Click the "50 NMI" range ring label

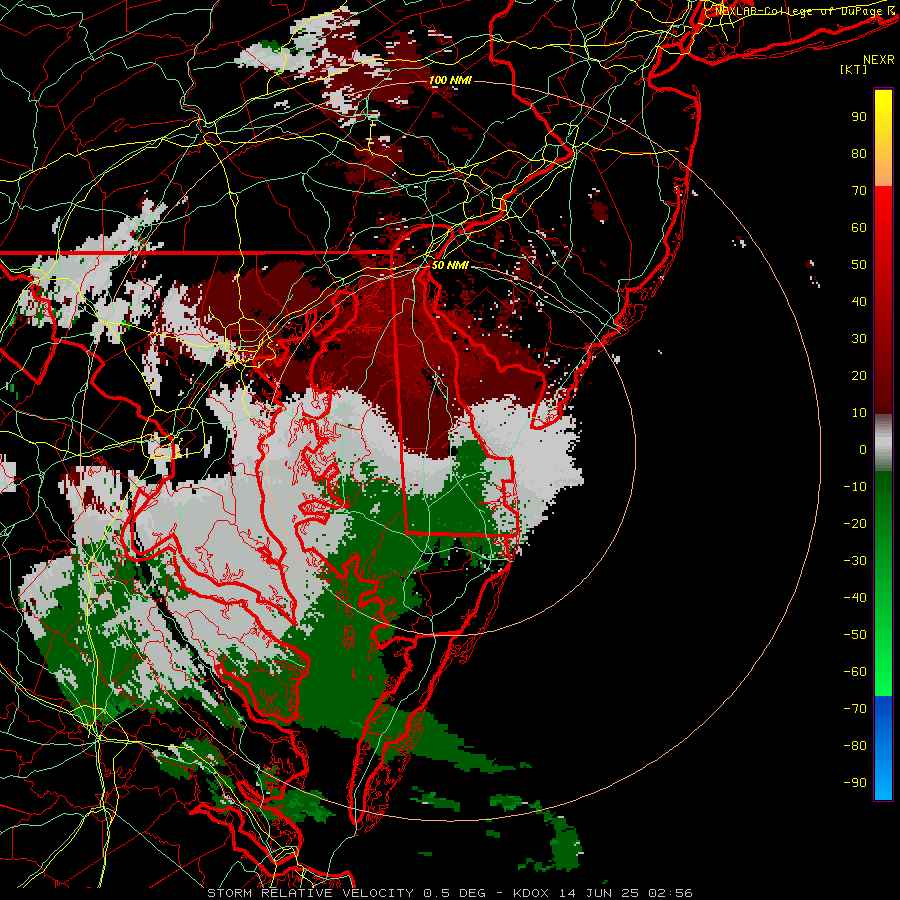[450, 265]
